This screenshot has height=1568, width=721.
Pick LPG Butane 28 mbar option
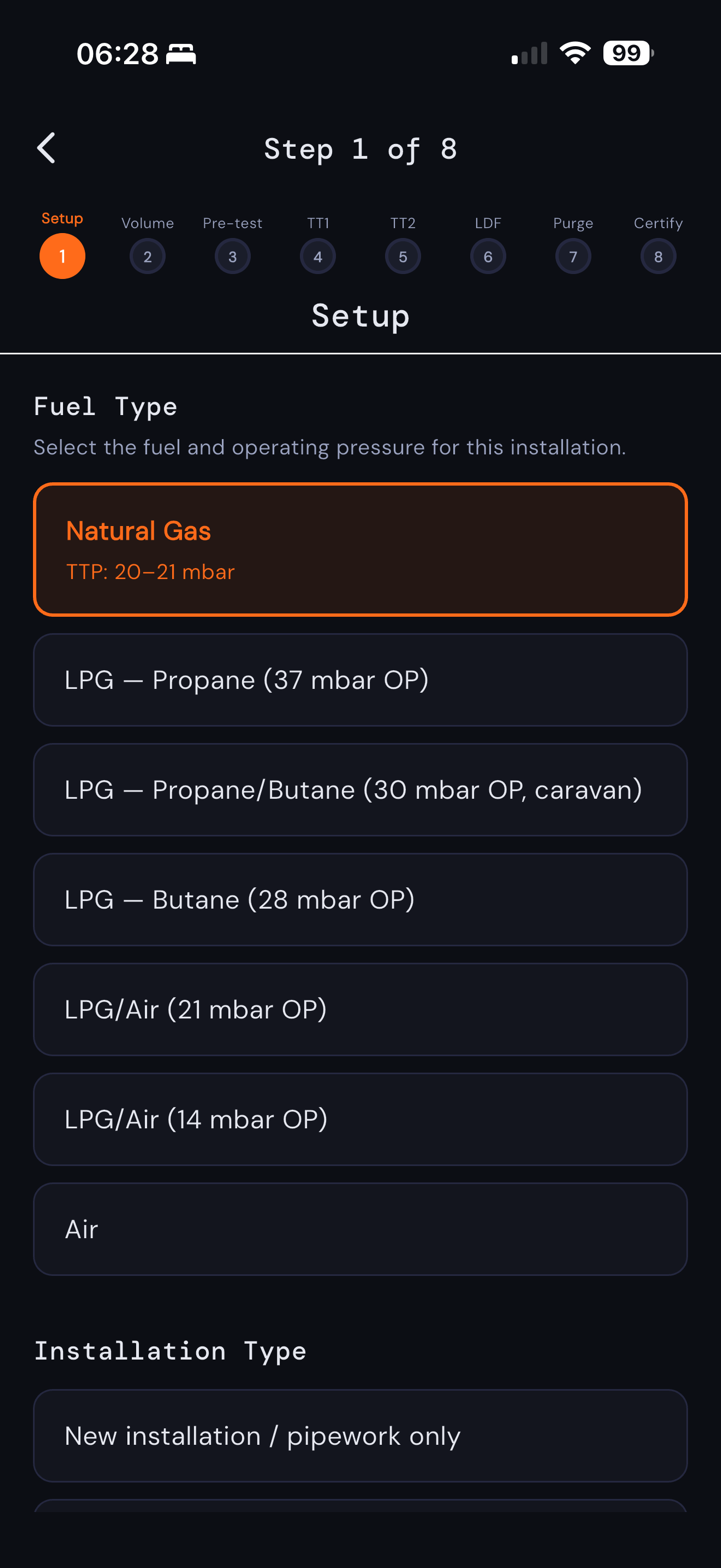pyautogui.click(x=360, y=900)
